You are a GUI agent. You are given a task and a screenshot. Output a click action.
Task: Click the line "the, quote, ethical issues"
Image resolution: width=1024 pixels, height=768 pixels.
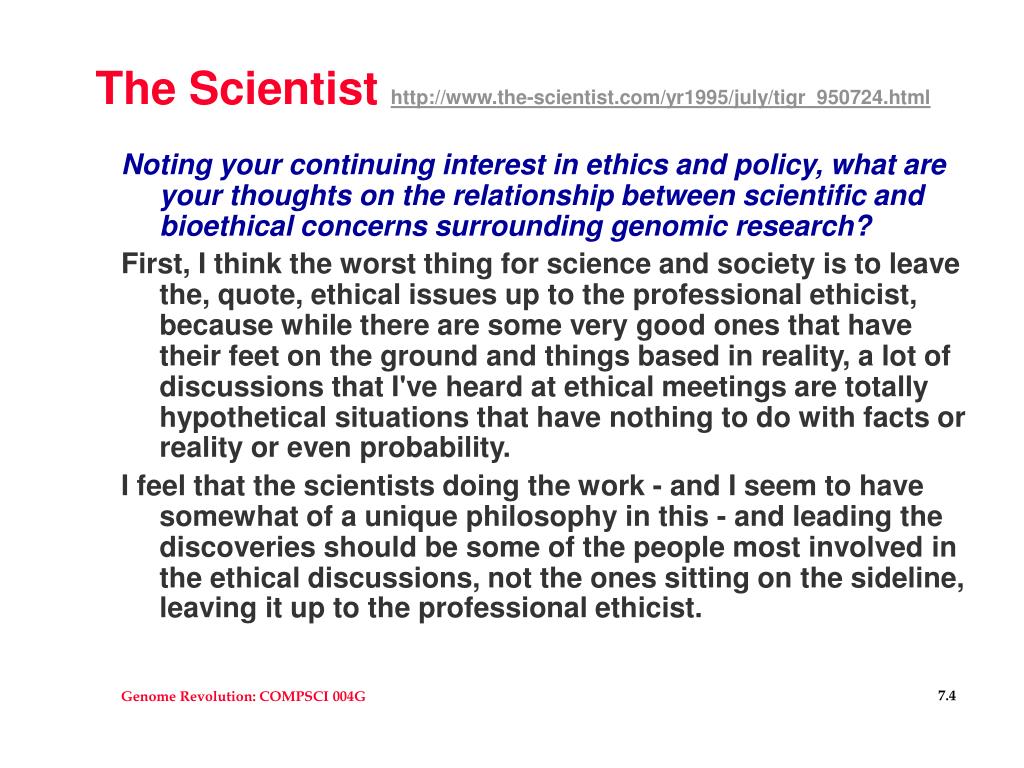[x=538, y=295]
